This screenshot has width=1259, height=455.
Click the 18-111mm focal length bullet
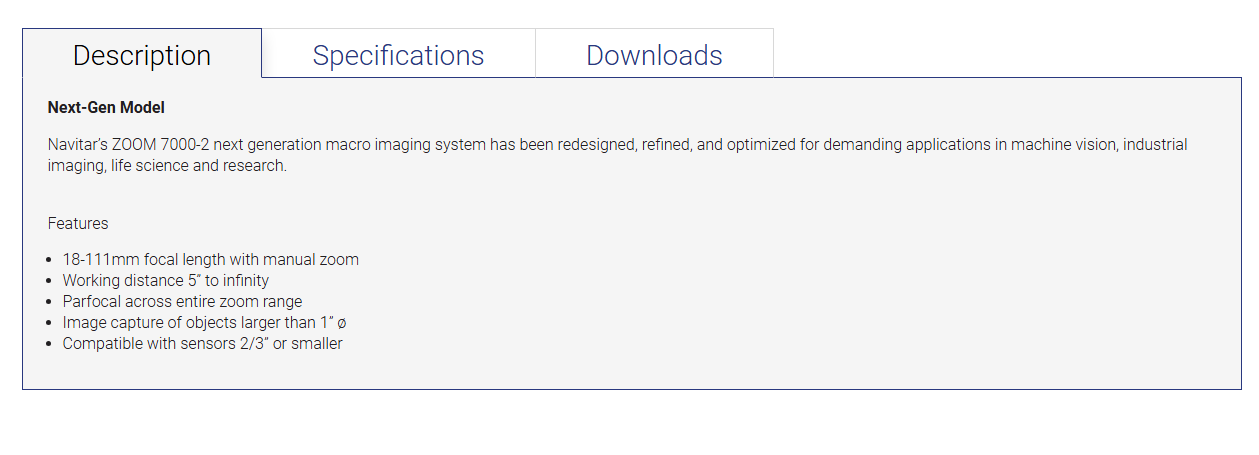pos(211,259)
